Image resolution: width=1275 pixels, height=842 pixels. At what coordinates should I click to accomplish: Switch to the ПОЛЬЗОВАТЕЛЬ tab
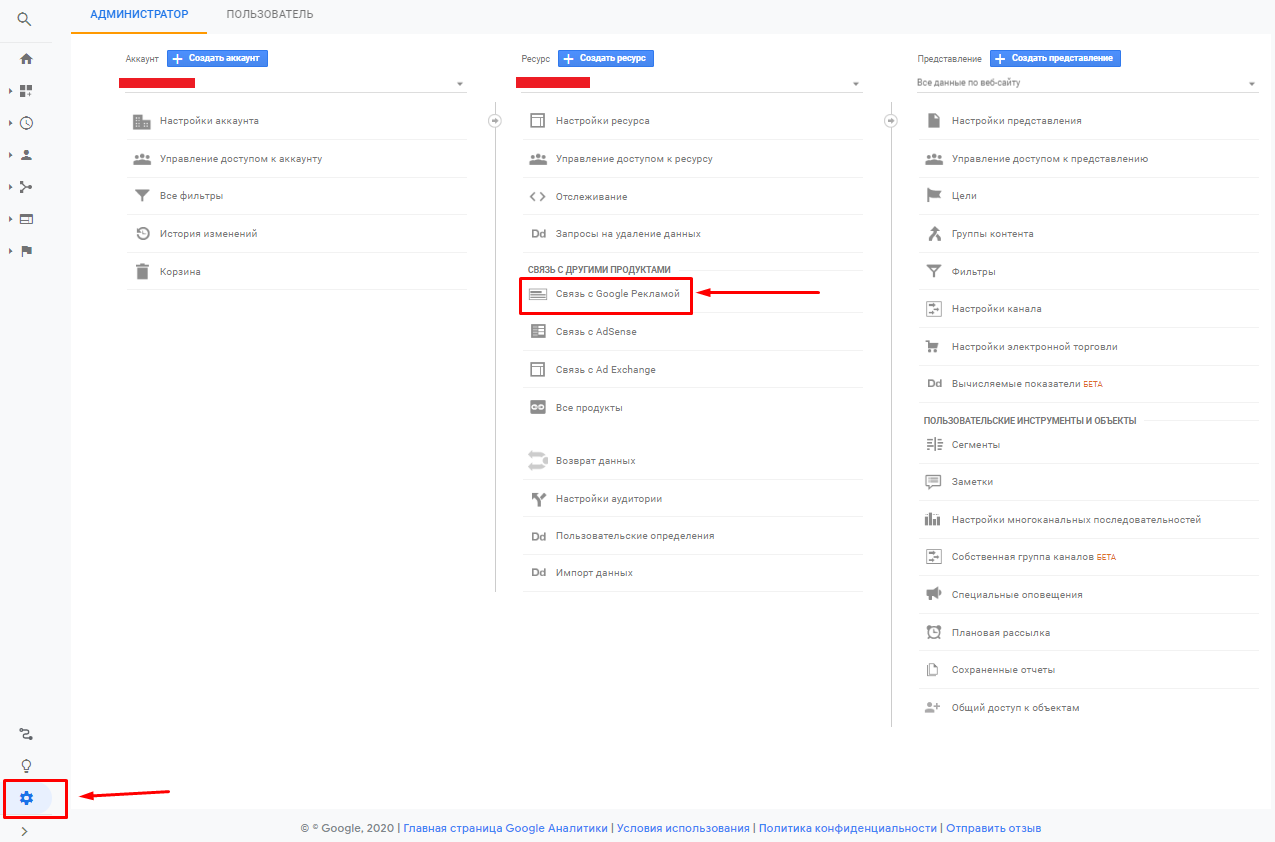(270, 15)
